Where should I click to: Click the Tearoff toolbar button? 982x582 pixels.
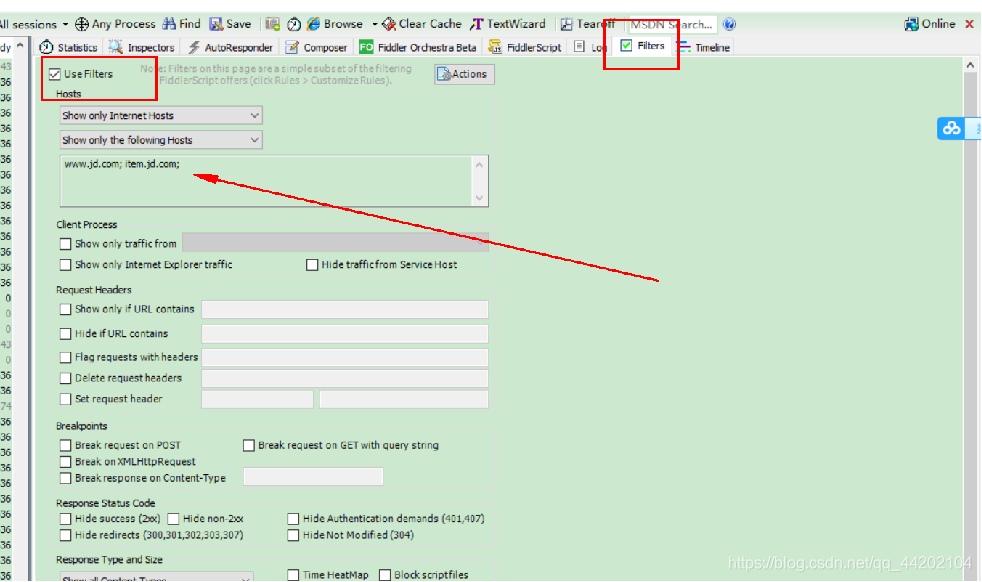tap(587, 24)
